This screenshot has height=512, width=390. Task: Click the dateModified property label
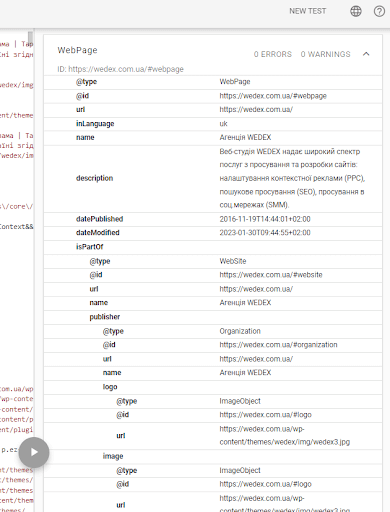point(97,233)
